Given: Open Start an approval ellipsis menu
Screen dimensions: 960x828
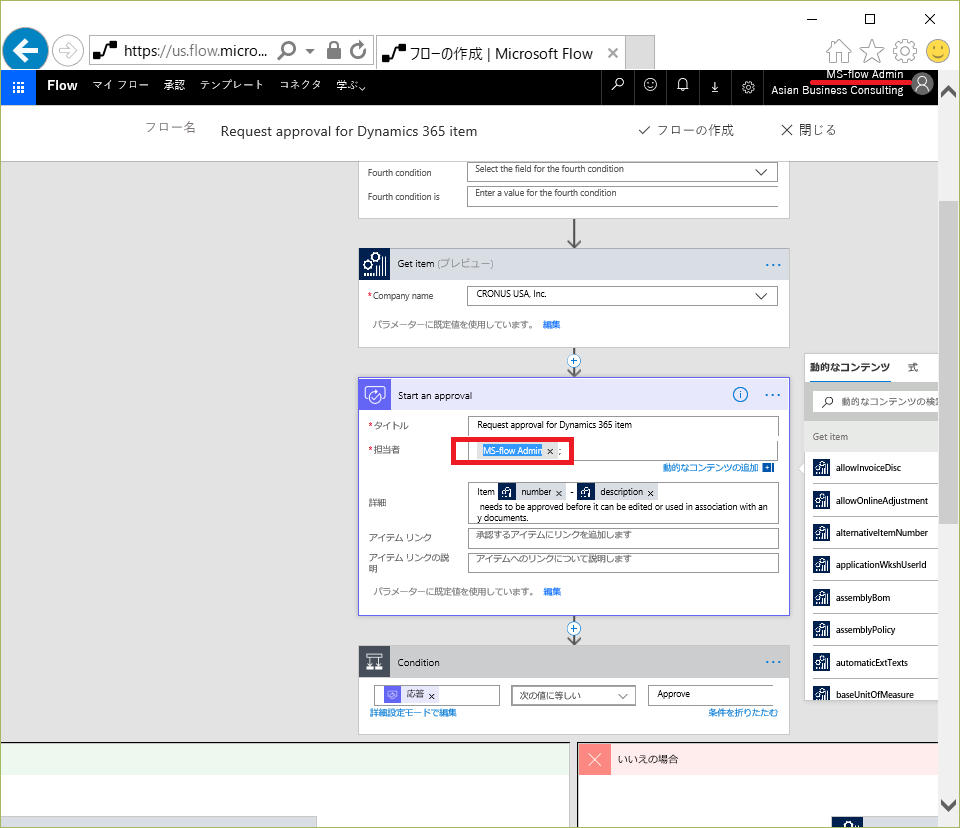Looking at the screenshot, I should pos(773,395).
